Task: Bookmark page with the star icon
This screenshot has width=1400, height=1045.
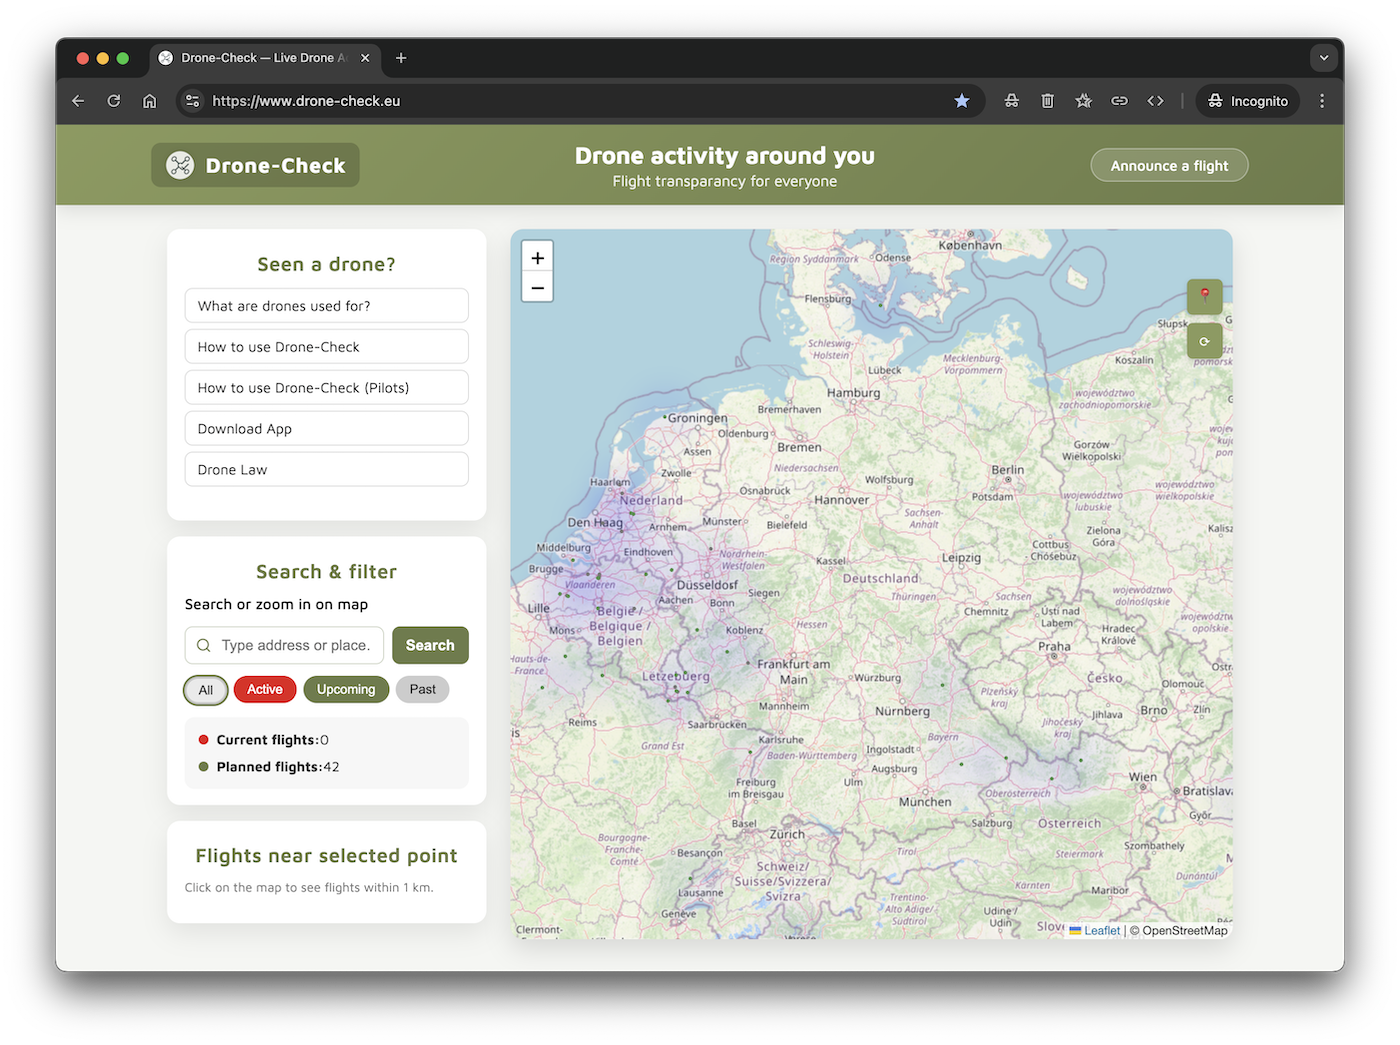Action: click(x=961, y=101)
